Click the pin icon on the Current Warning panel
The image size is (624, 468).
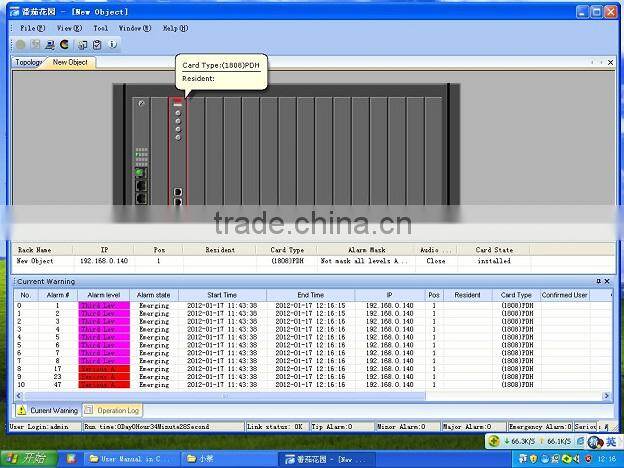[599, 282]
